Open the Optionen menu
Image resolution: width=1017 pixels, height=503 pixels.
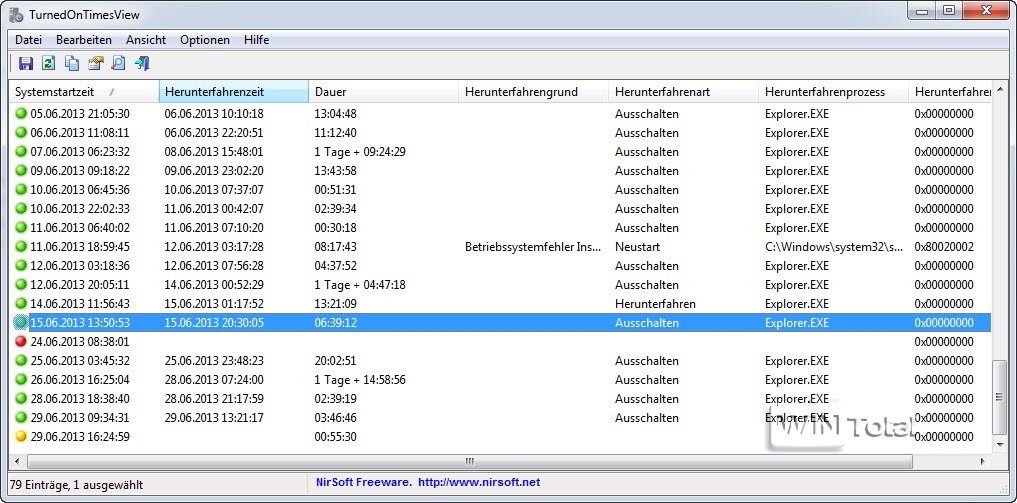pyautogui.click(x=205, y=40)
